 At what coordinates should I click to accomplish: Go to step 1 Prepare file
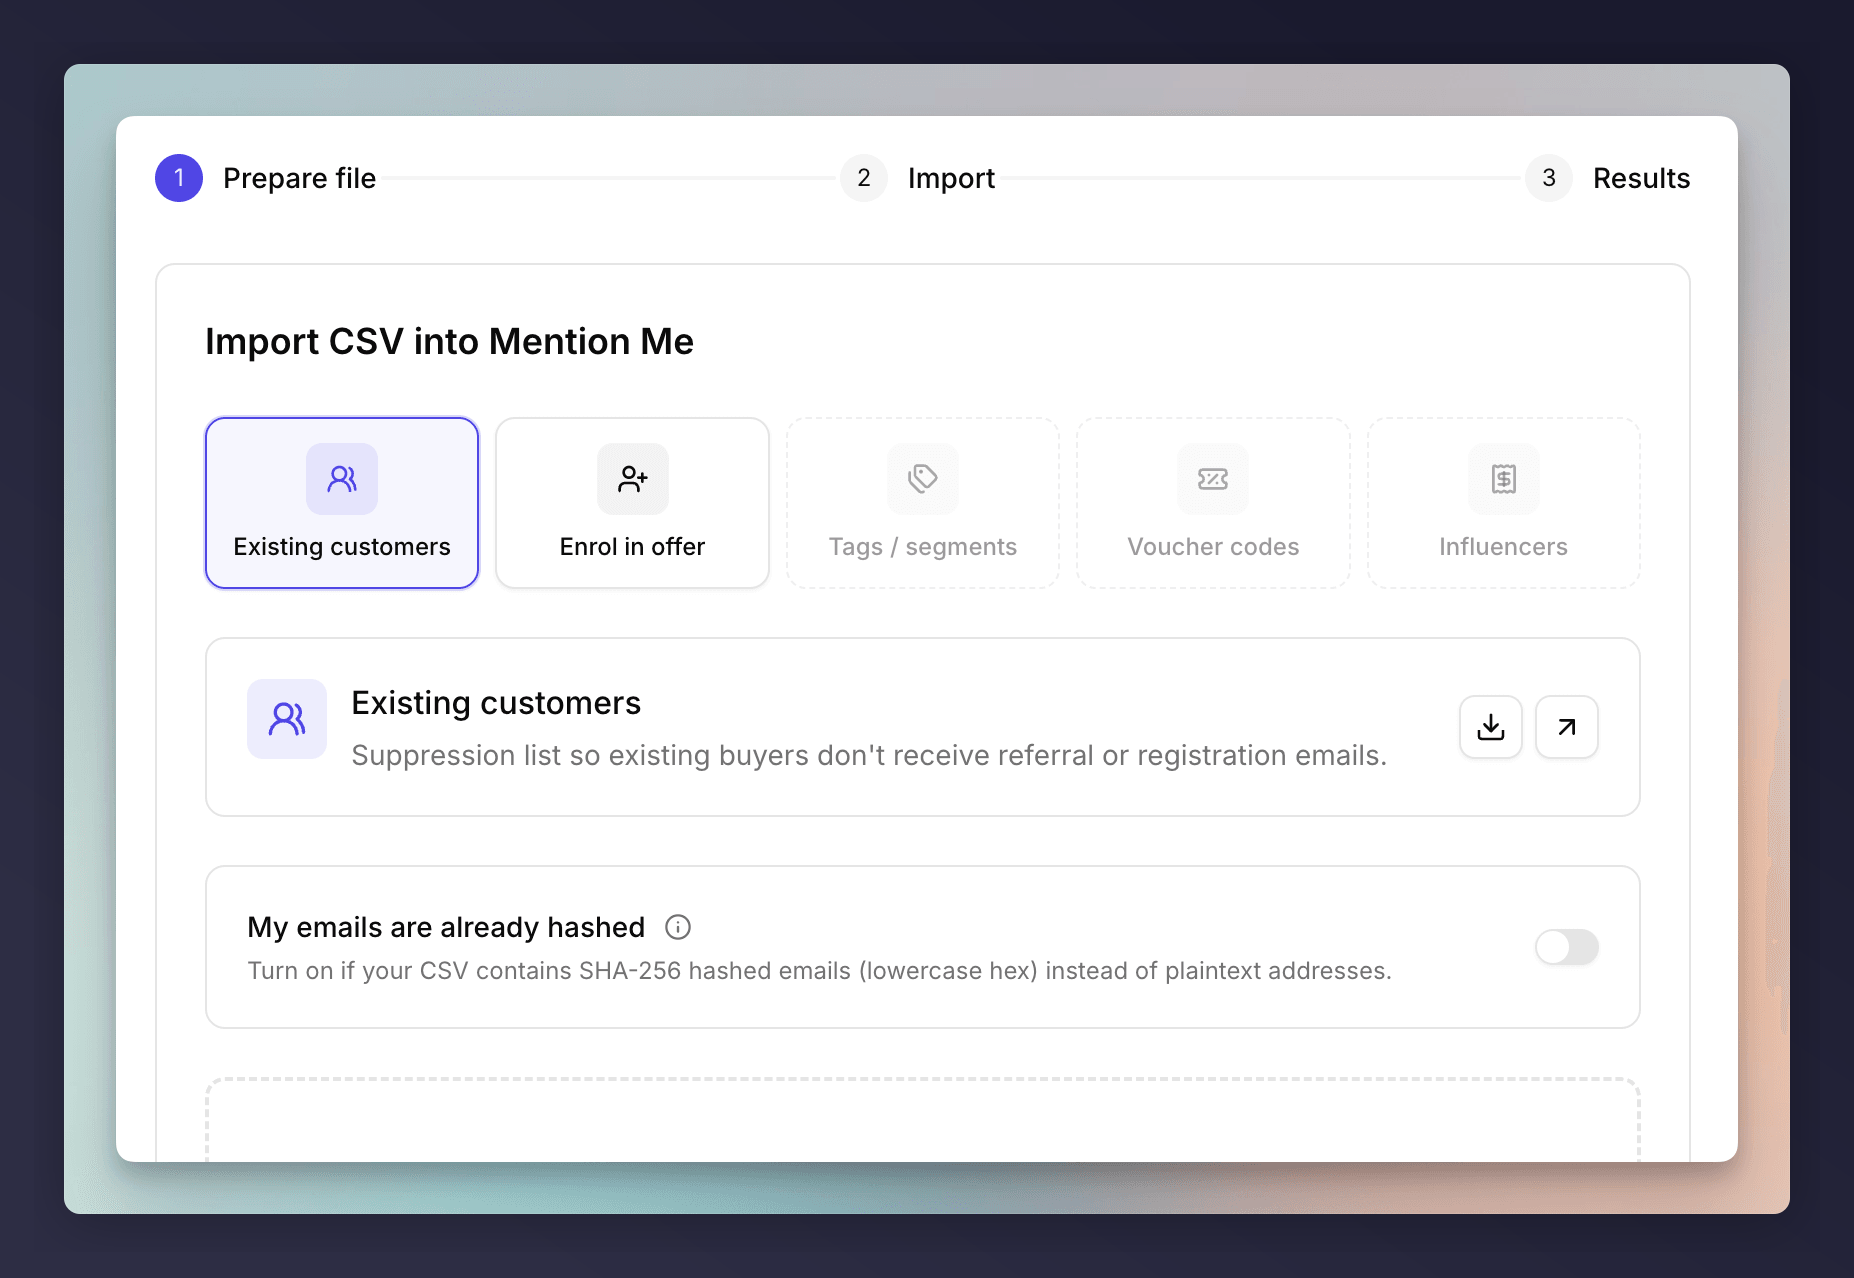[x=266, y=178]
